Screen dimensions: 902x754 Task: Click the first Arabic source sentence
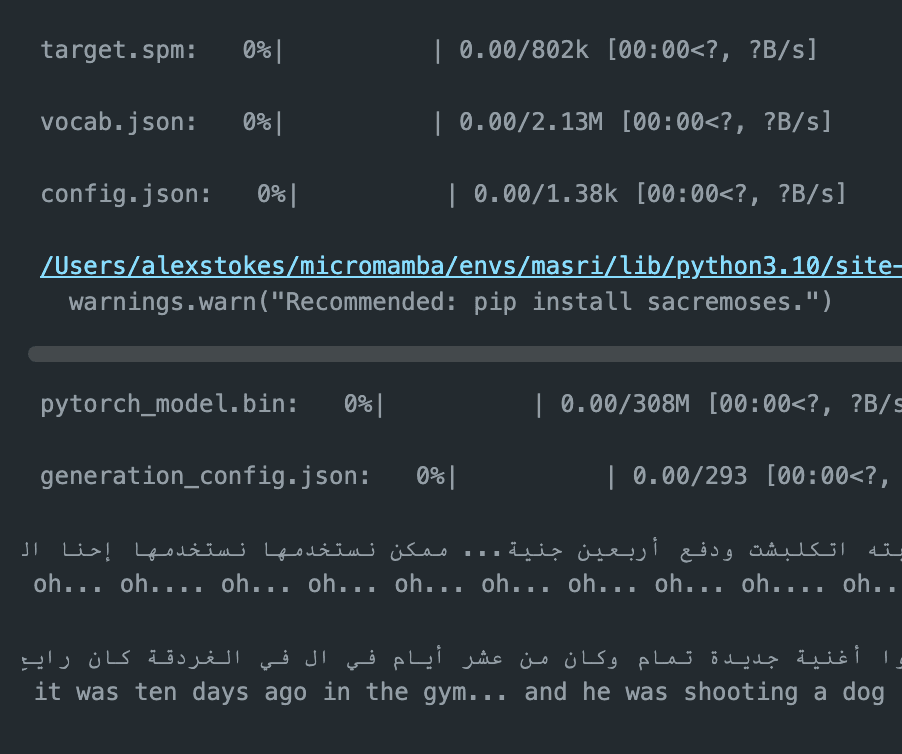tap(460, 550)
